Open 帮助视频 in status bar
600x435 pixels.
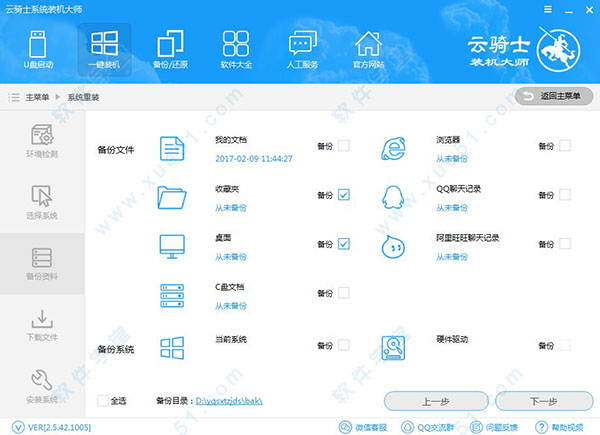point(559,427)
